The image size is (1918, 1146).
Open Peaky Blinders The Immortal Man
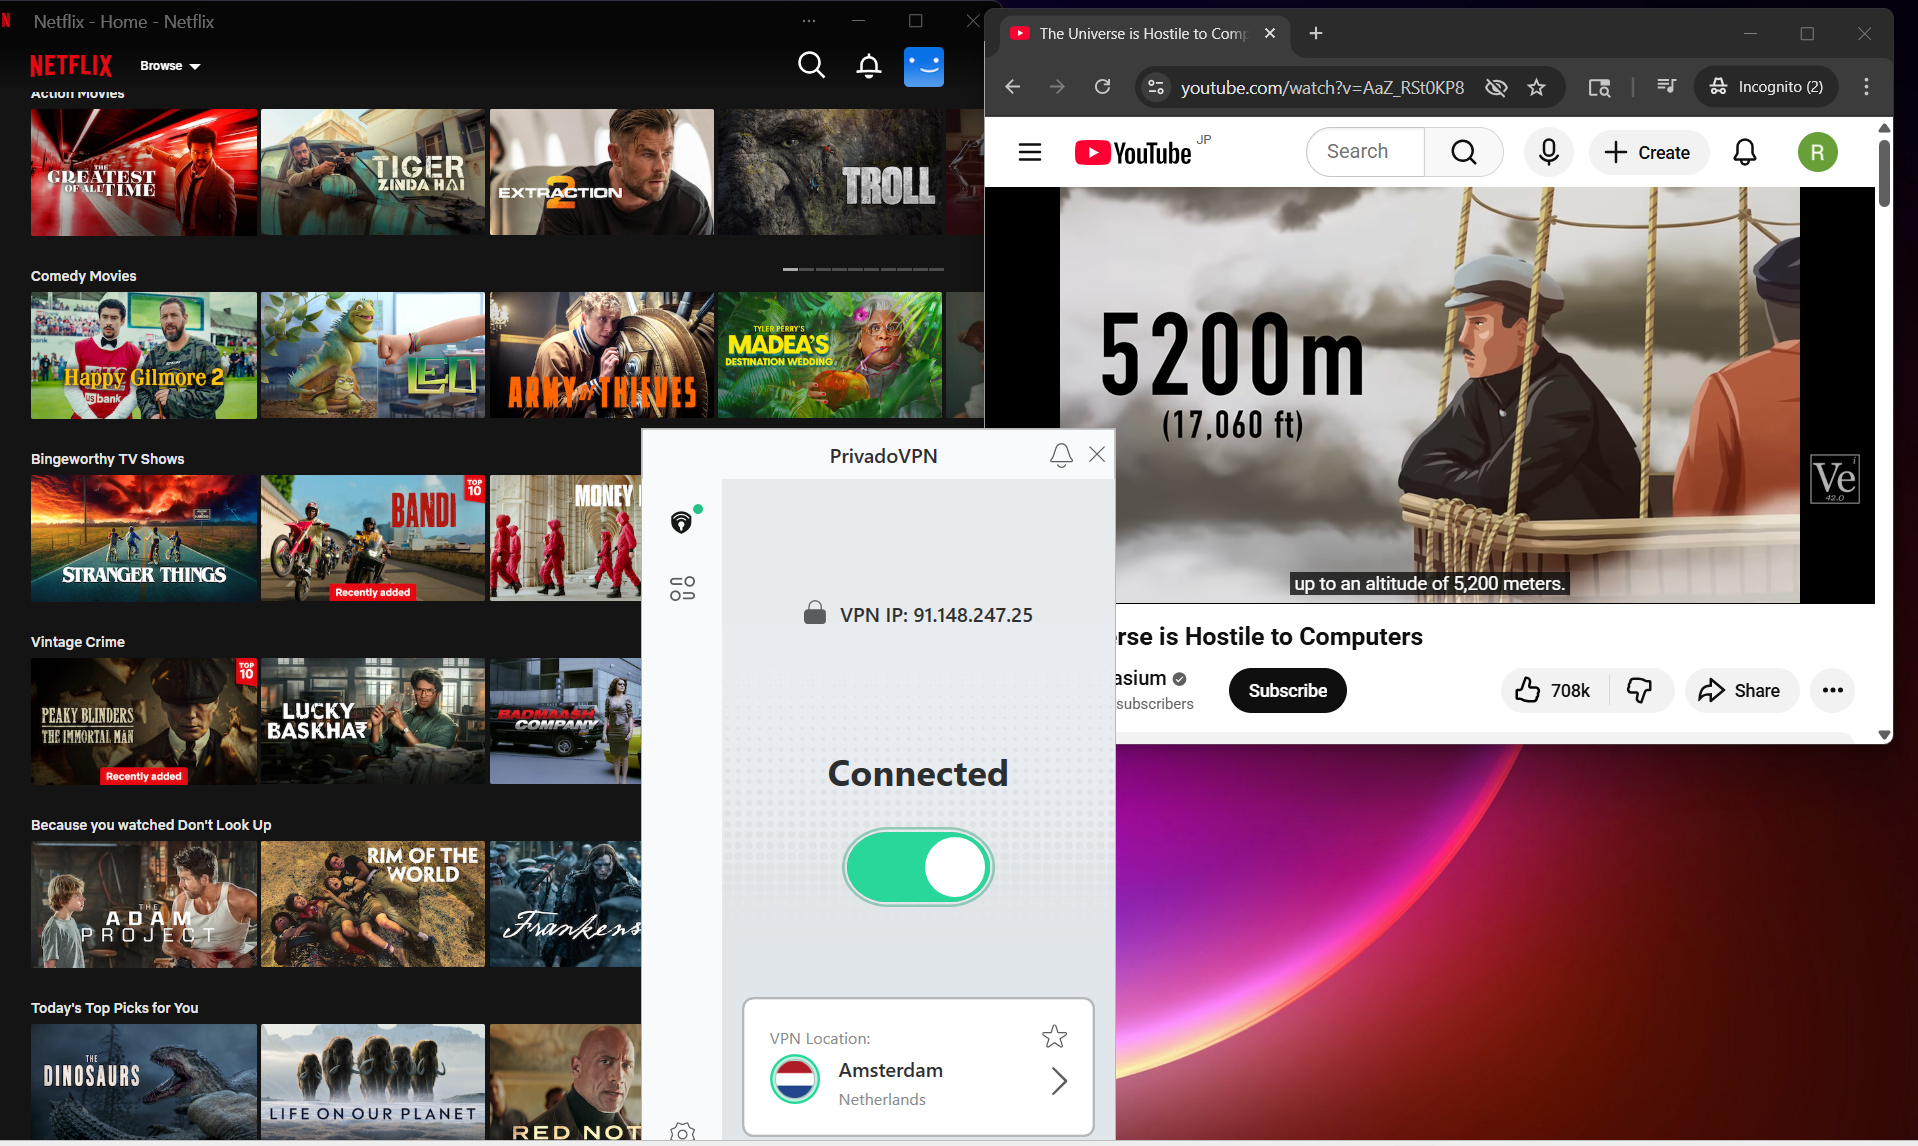tap(144, 721)
